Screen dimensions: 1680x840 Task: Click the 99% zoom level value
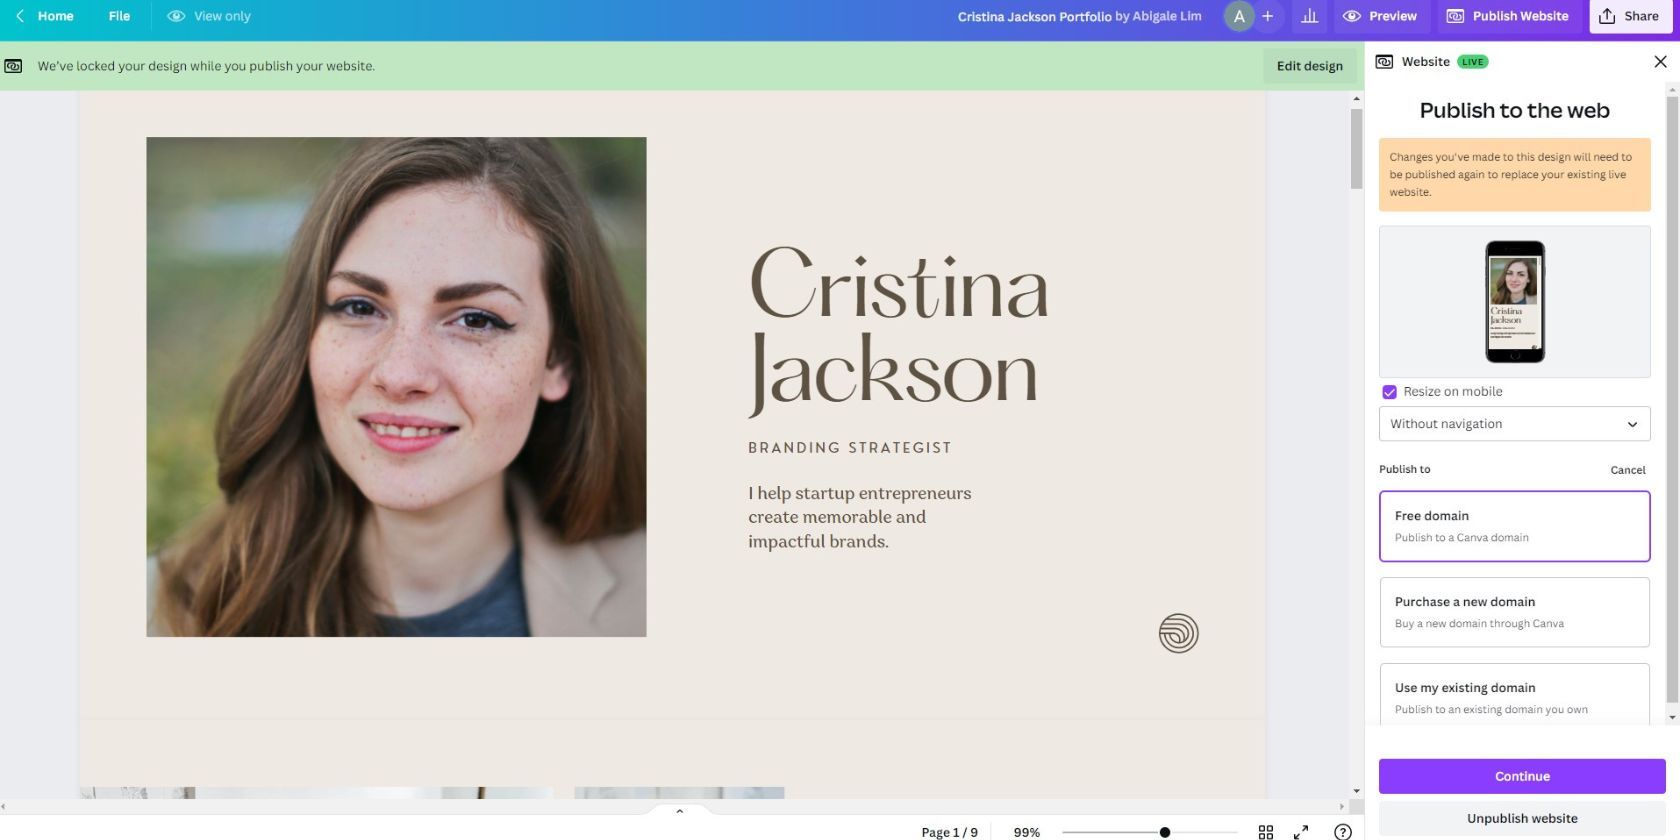(x=1027, y=832)
